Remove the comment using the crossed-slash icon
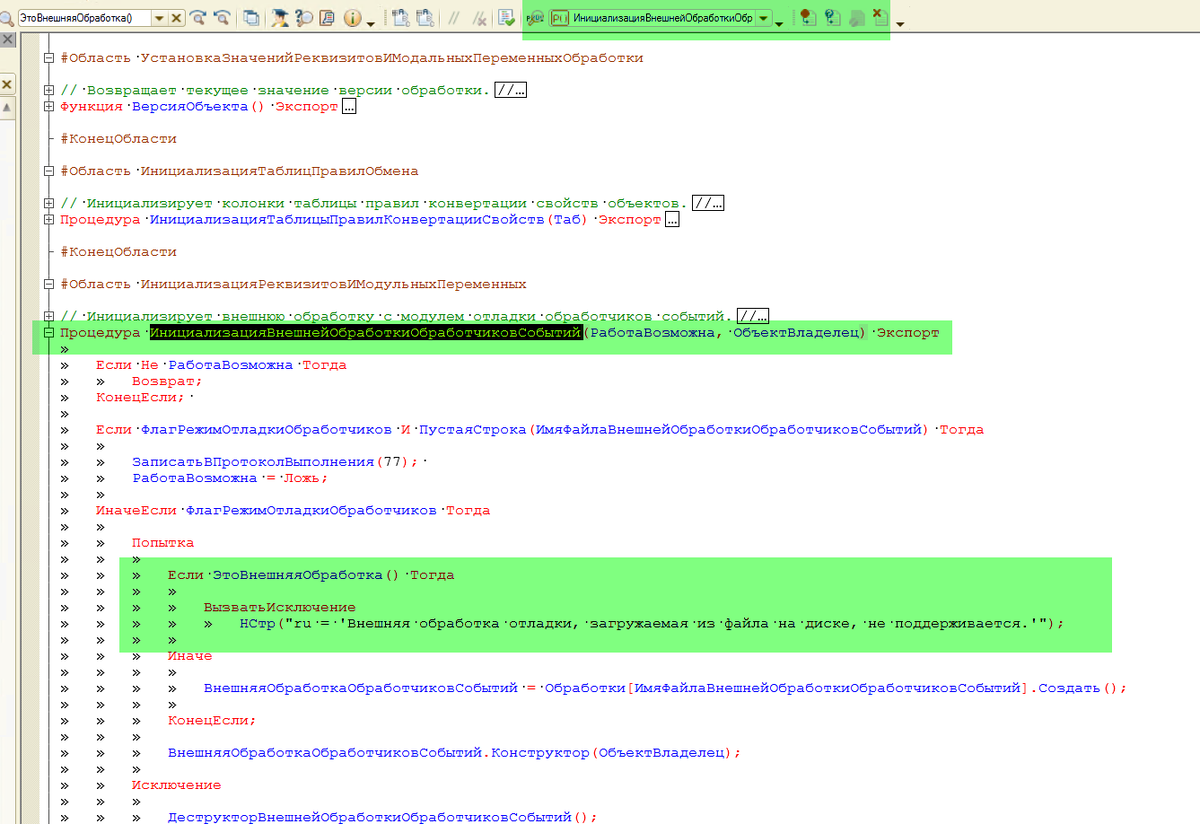The width and height of the screenshot is (1200, 824). 478,18
